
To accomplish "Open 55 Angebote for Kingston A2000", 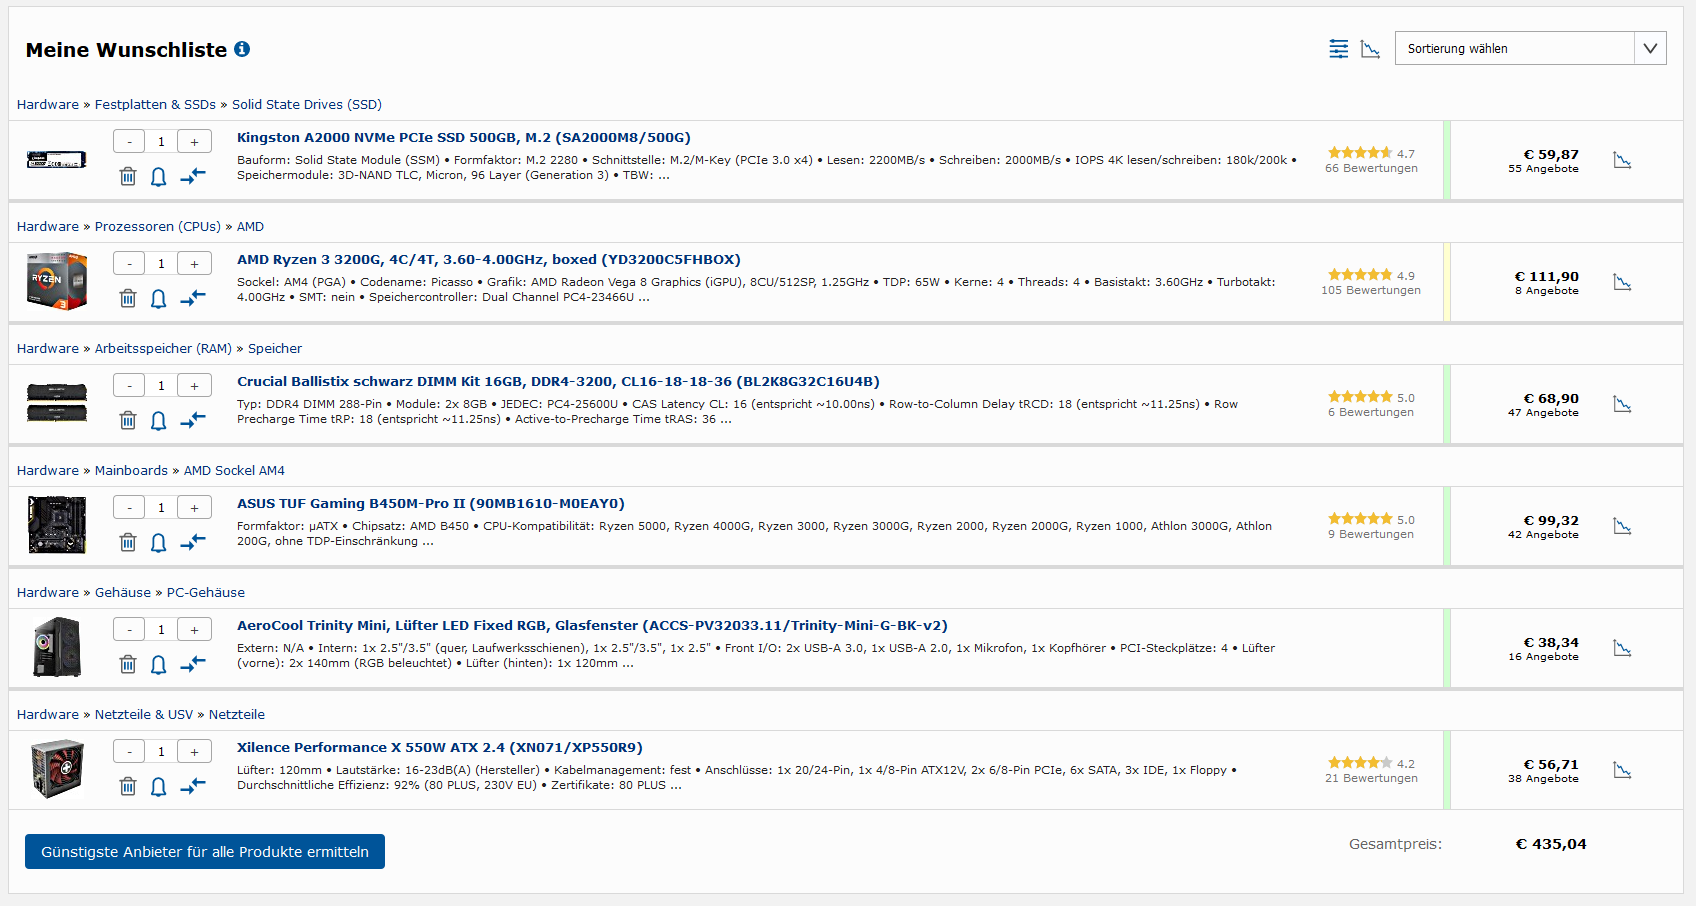I will (1543, 169).
